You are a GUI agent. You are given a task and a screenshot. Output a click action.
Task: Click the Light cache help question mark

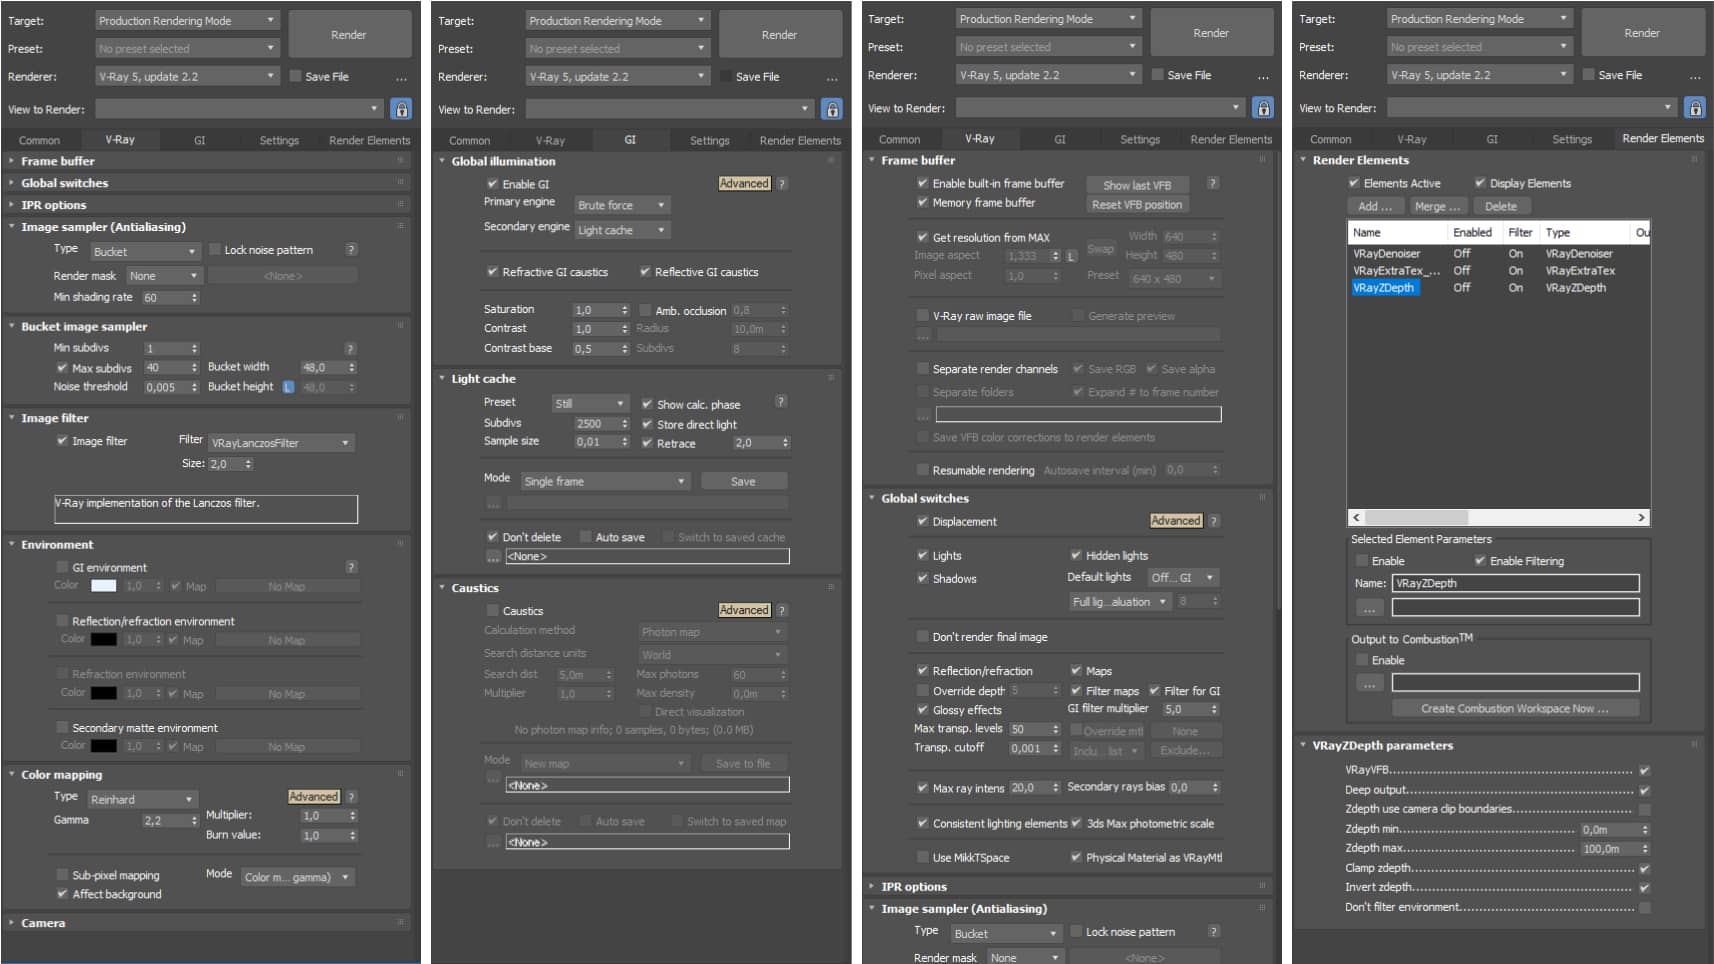781,401
